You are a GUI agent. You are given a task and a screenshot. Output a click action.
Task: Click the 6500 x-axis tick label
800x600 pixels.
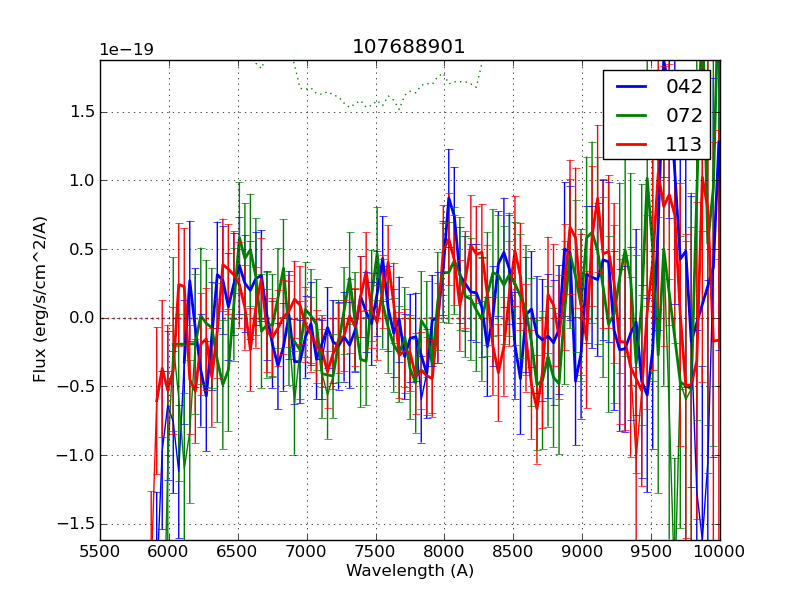coord(238,551)
